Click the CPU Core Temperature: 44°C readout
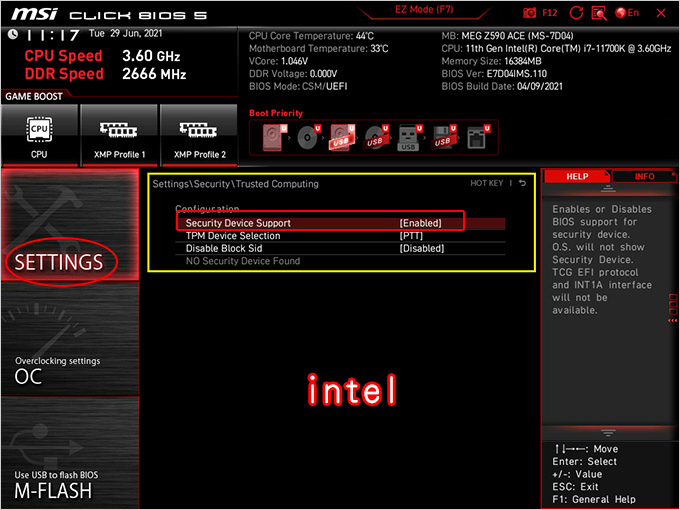This screenshot has width=680, height=510. pos(311,36)
